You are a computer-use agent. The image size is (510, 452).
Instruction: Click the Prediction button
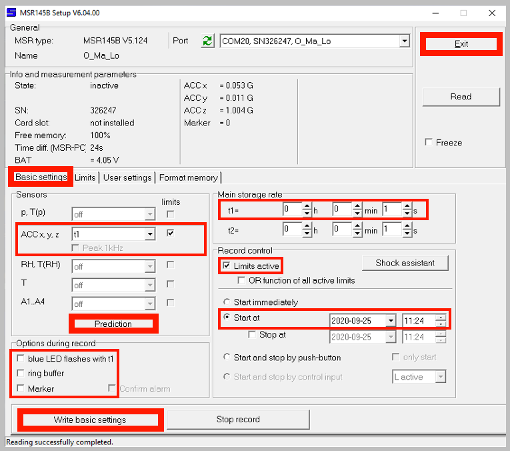click(113, 324)
